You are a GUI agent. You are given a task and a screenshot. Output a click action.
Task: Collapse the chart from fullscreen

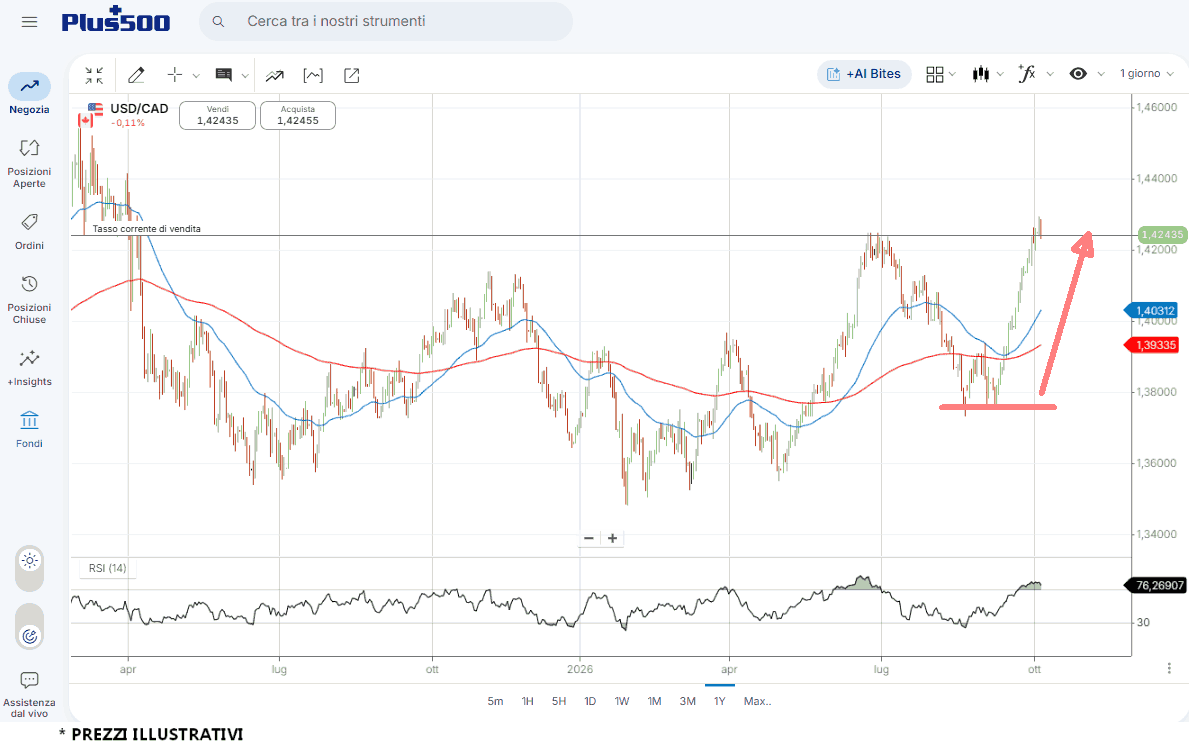coord(94,75)
